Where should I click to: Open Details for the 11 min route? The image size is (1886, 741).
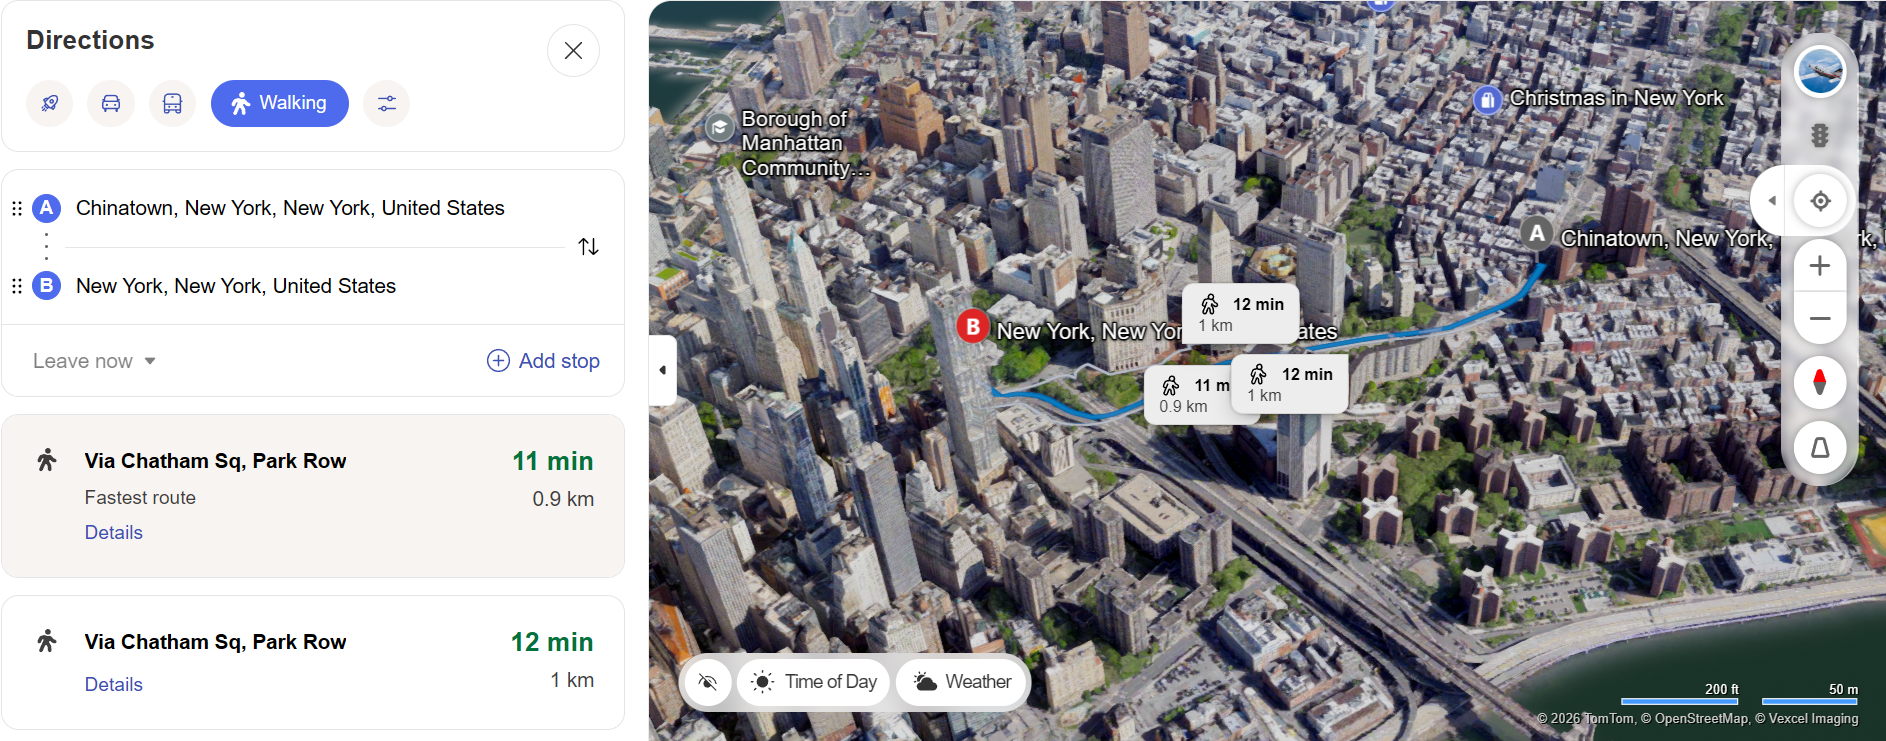point(114,532)
